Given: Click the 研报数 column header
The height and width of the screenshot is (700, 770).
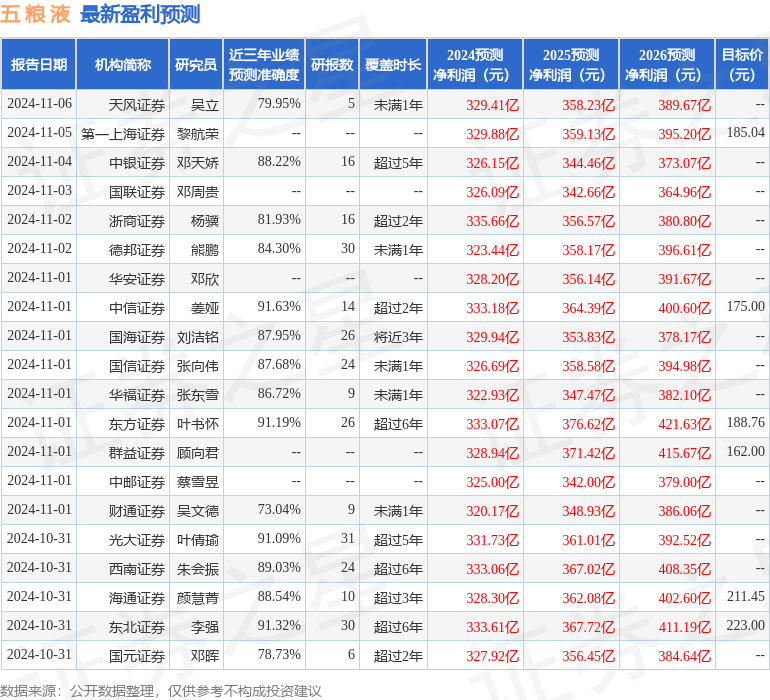Looking at the screenshot, I should pos(332,64).
